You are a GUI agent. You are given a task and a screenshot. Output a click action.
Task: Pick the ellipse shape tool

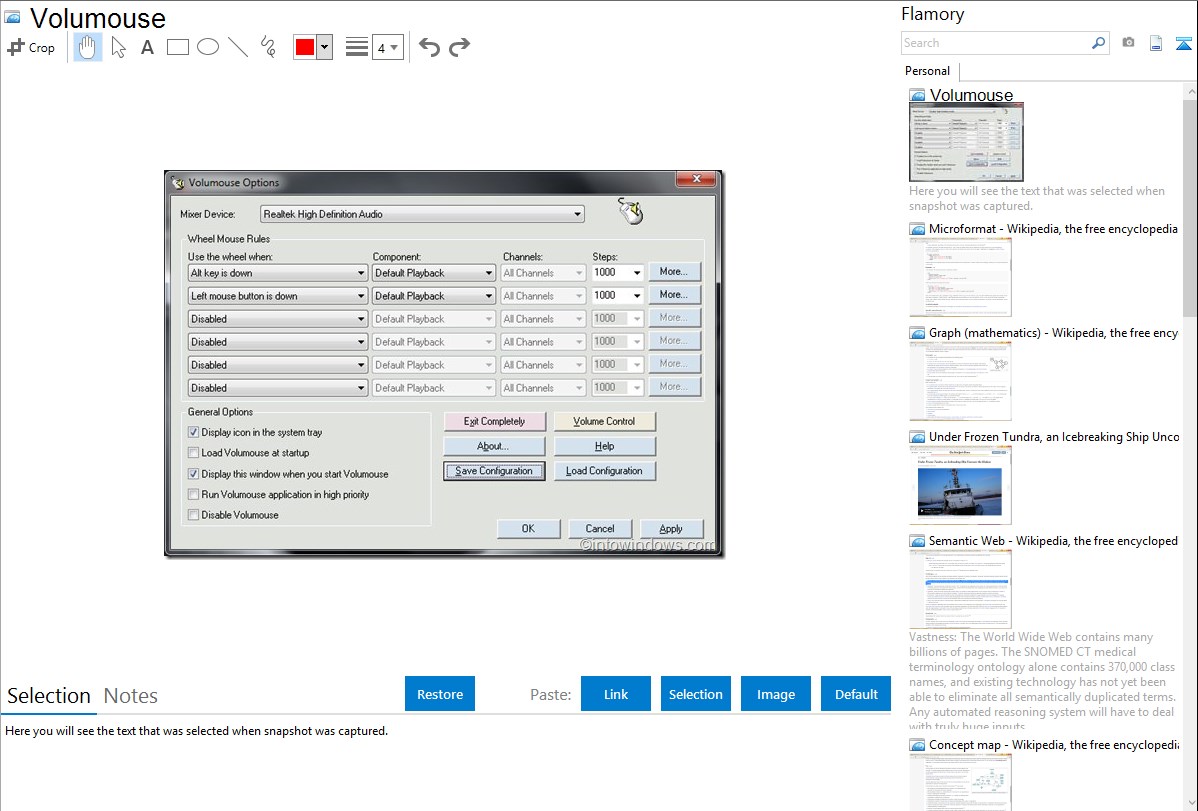click(208, 47)
